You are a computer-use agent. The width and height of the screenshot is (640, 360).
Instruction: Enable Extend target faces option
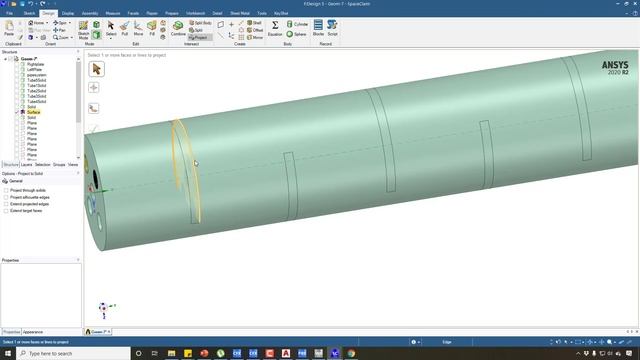[6, 211]
